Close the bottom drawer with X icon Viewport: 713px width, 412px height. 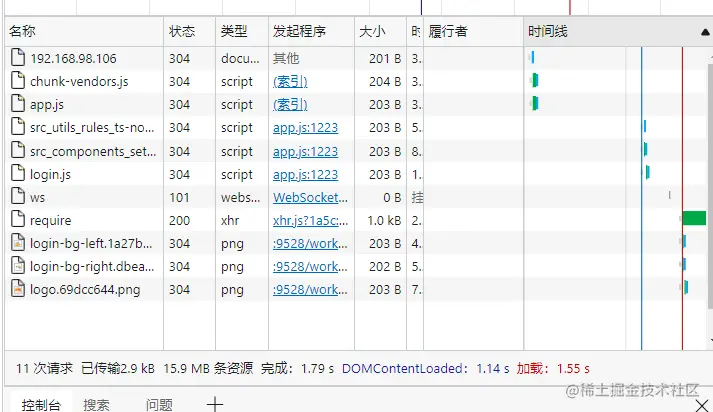pyautogui.click(x=703, y=405)
